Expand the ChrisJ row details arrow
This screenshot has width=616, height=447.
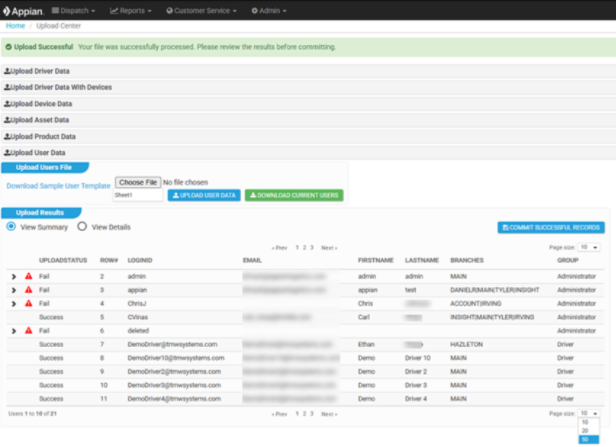tap(14, 303)
